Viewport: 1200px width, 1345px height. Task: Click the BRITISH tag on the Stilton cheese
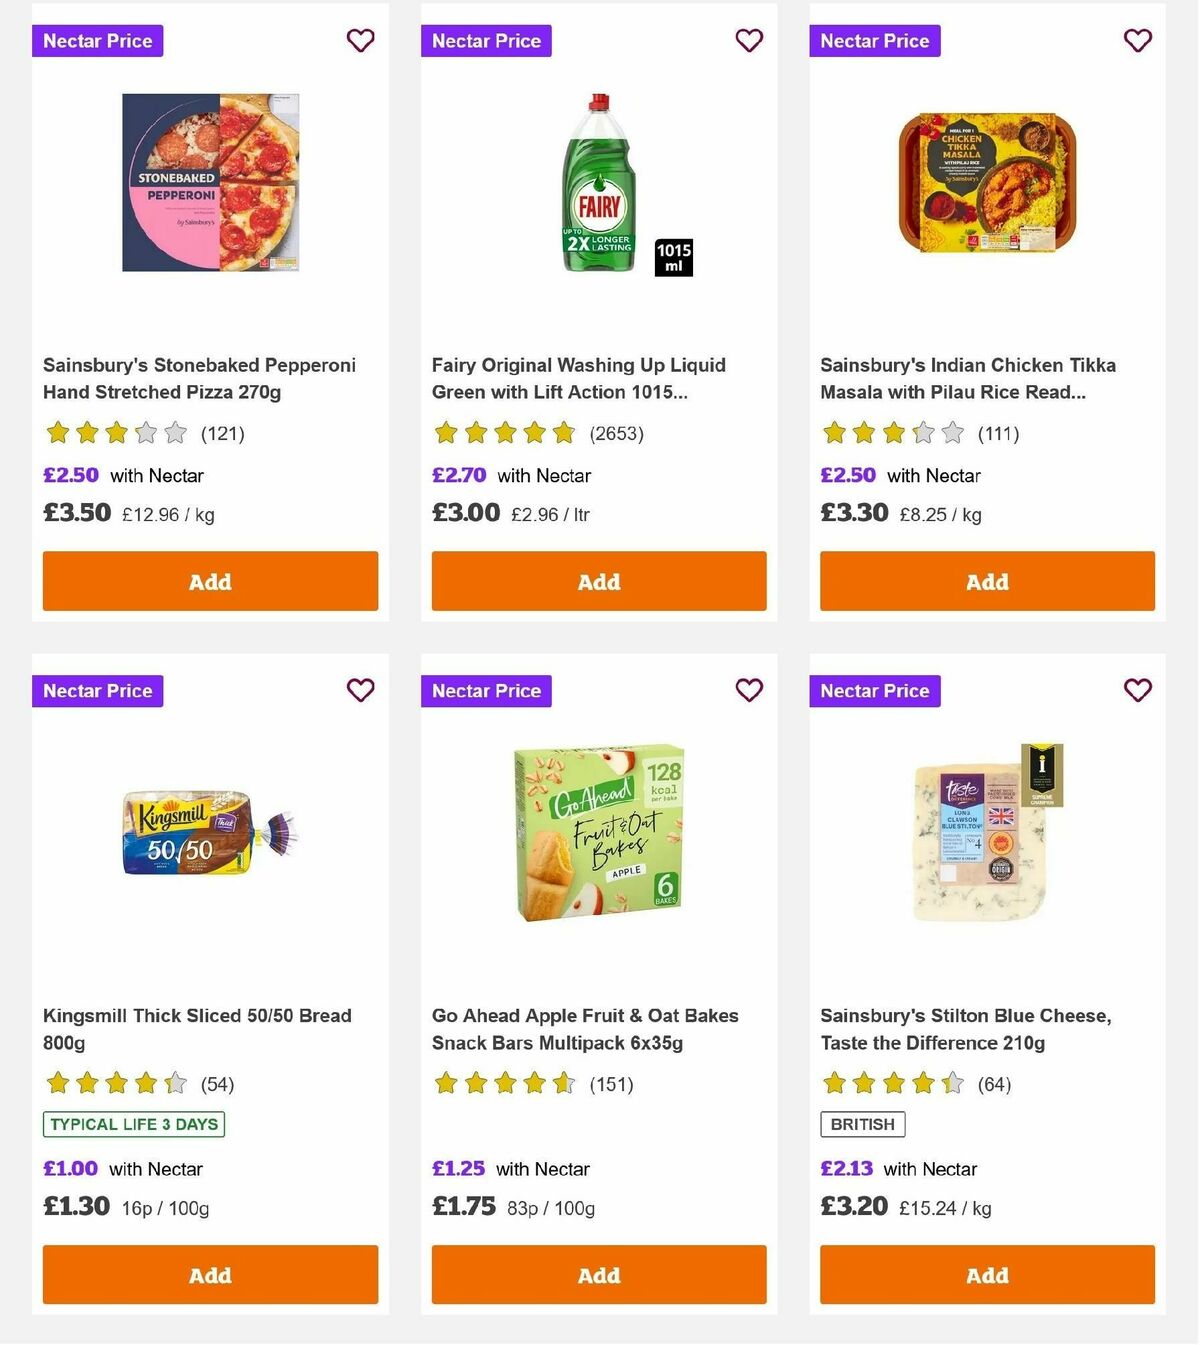[862, 1124]
